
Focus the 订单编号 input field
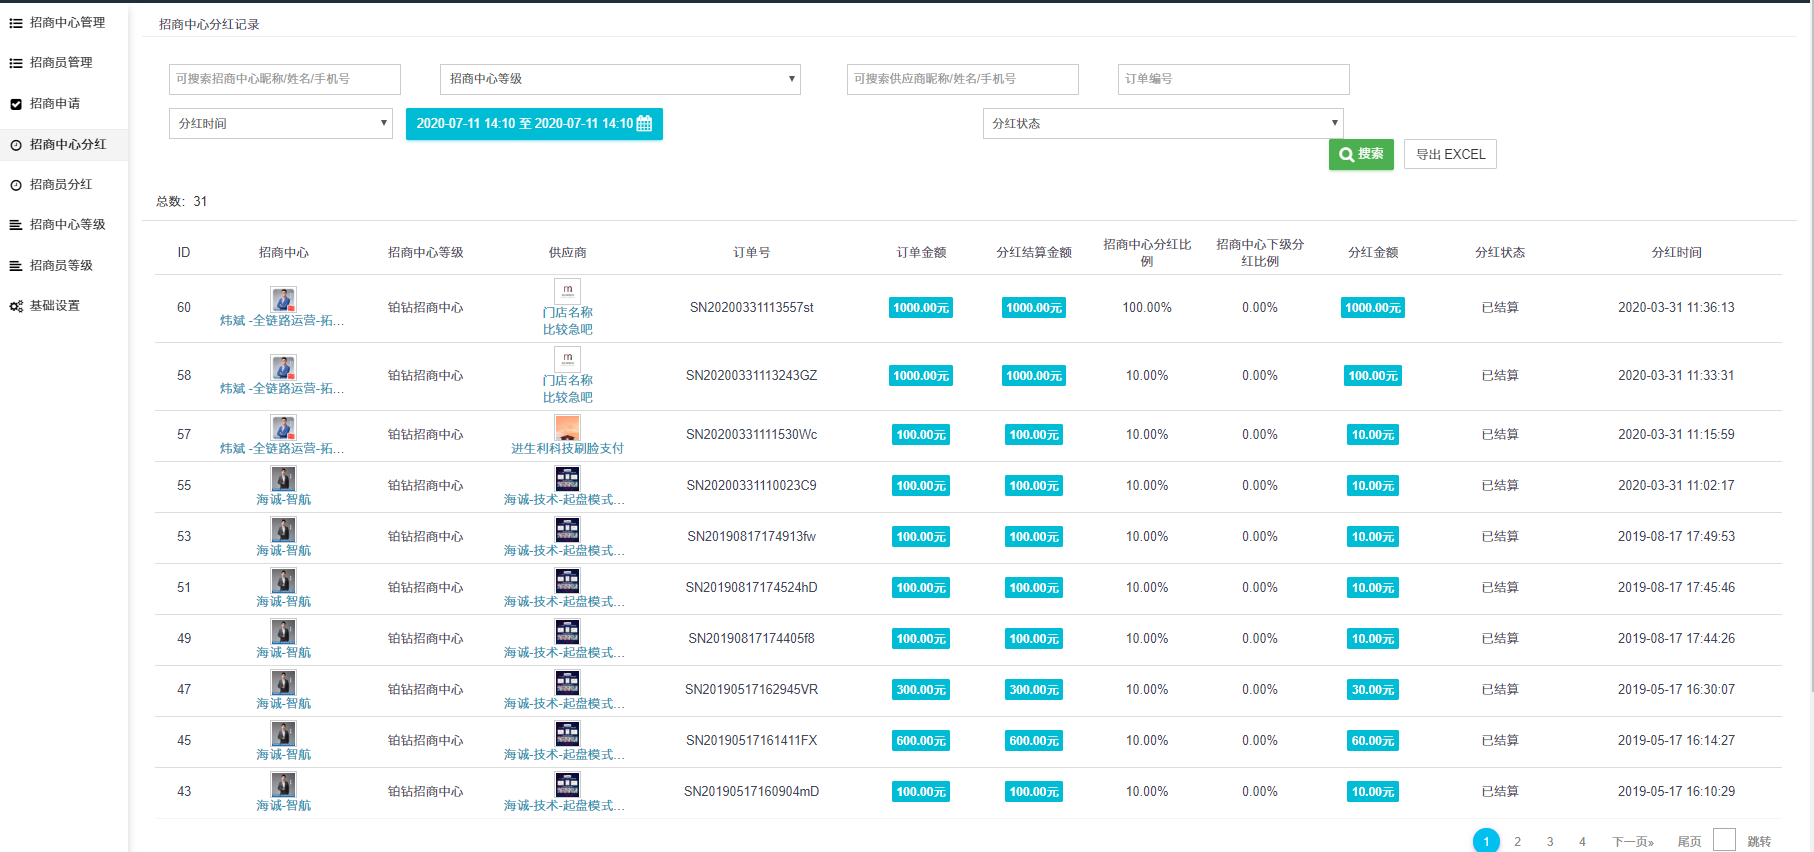pos(1233,79)
